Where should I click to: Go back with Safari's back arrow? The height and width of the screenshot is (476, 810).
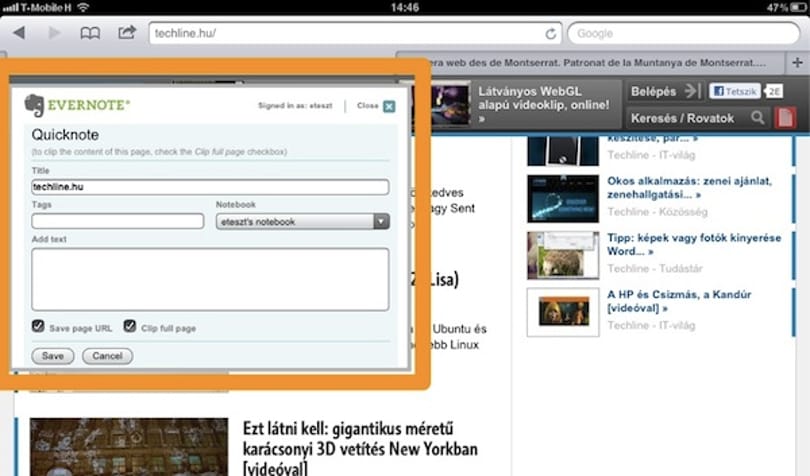(19, 33)
